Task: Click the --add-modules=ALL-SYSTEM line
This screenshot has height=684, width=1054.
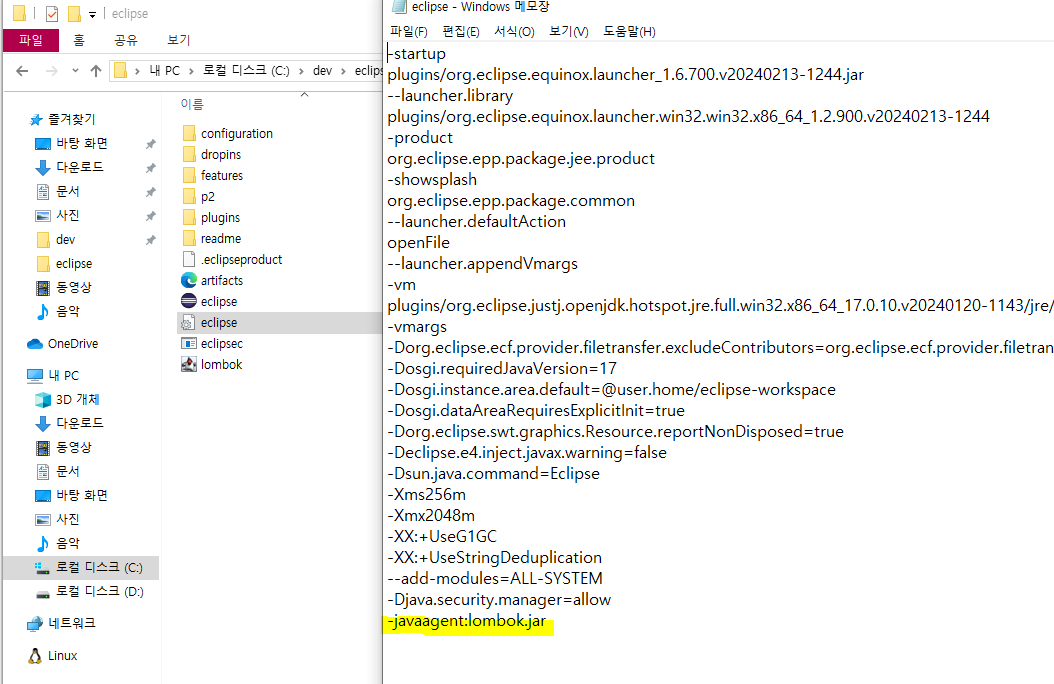Action: click(495, 579)
